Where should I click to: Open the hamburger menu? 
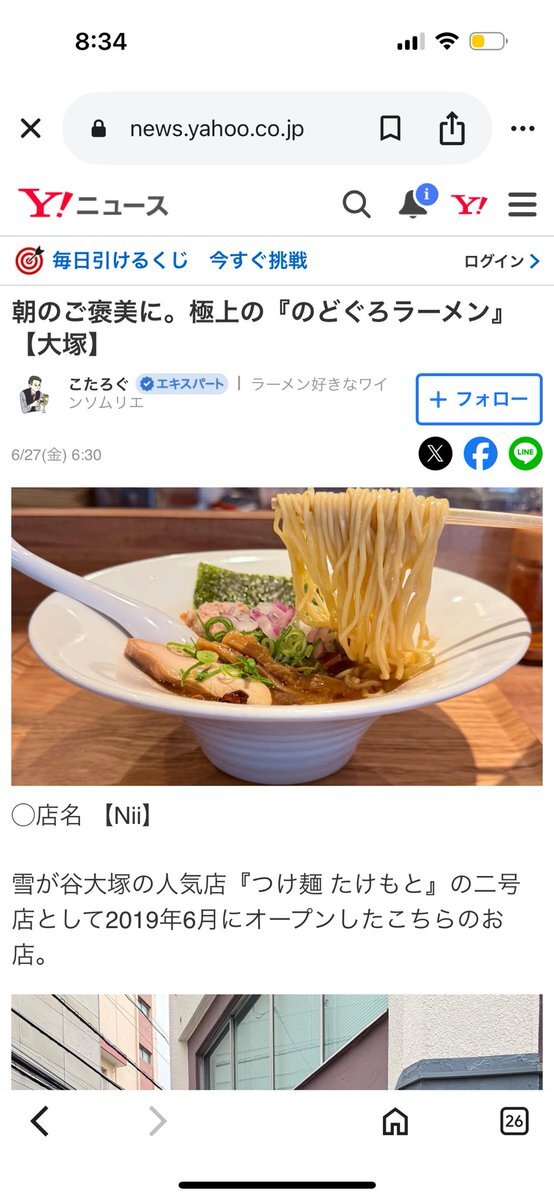click(522, 205)
